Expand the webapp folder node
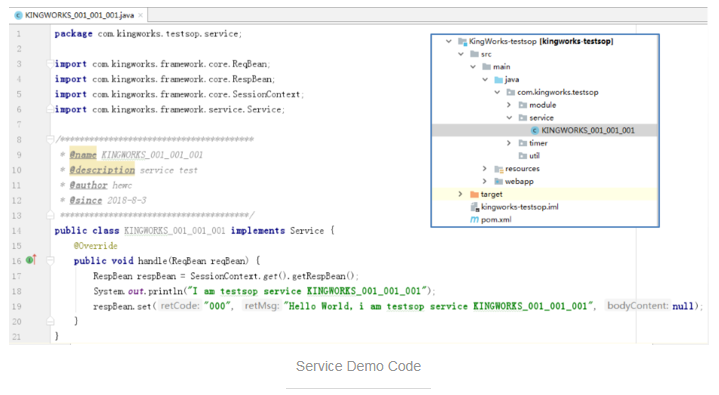This screenshot has height=395, width=719. (485, 181)
